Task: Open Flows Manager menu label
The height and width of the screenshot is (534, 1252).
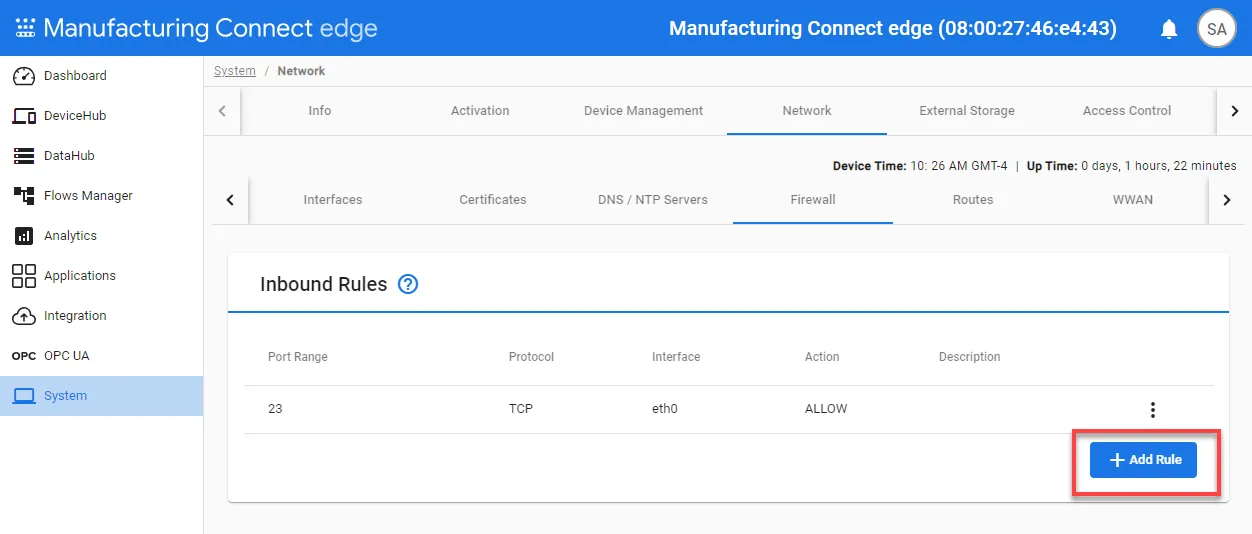Action: (88, 196)
